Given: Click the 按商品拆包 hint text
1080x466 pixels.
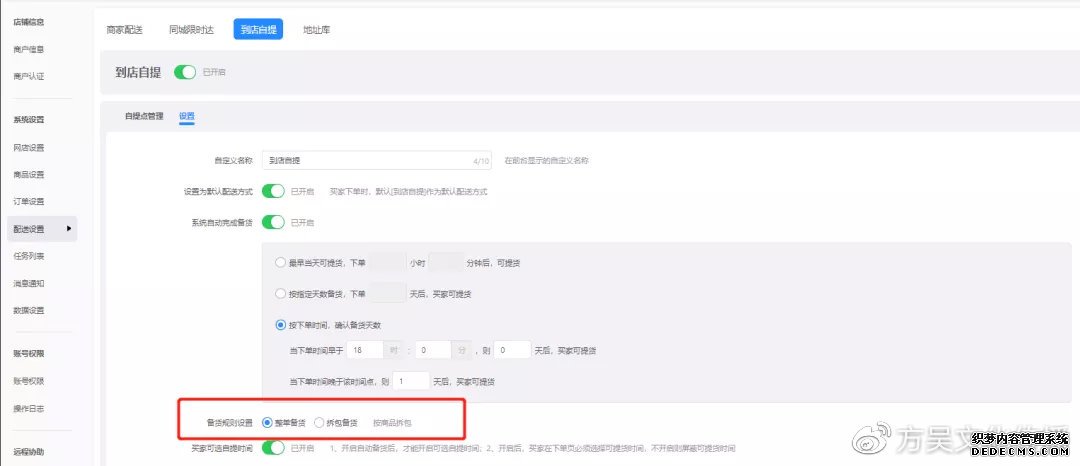Looking at the screenshot, I should click(x=393, y=423).
